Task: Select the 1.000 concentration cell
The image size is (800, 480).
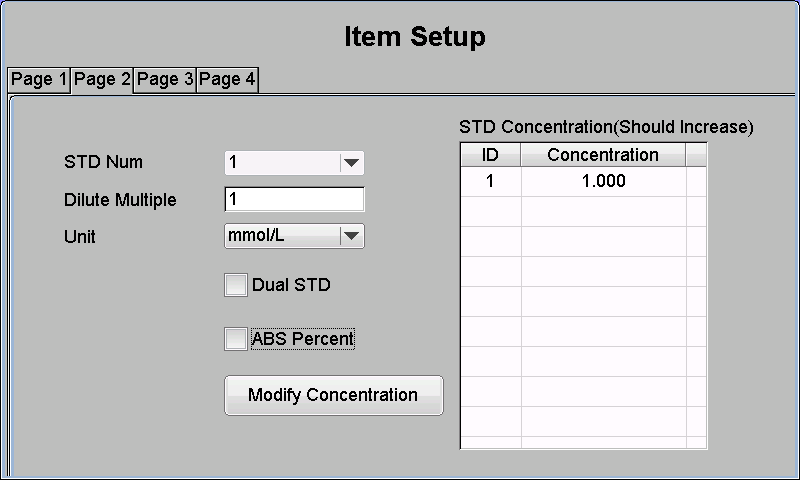Action: 604,181
